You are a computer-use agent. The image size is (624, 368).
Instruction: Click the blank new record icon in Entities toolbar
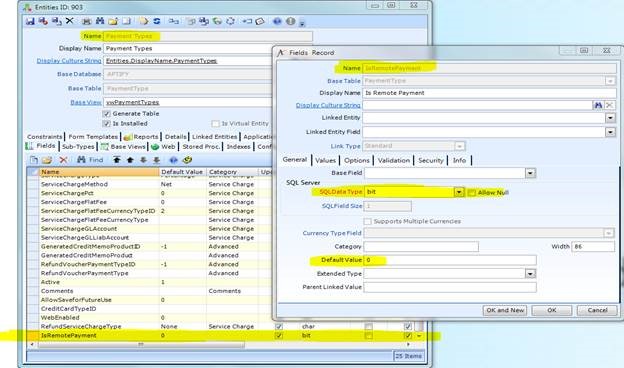tap(126, 21)
